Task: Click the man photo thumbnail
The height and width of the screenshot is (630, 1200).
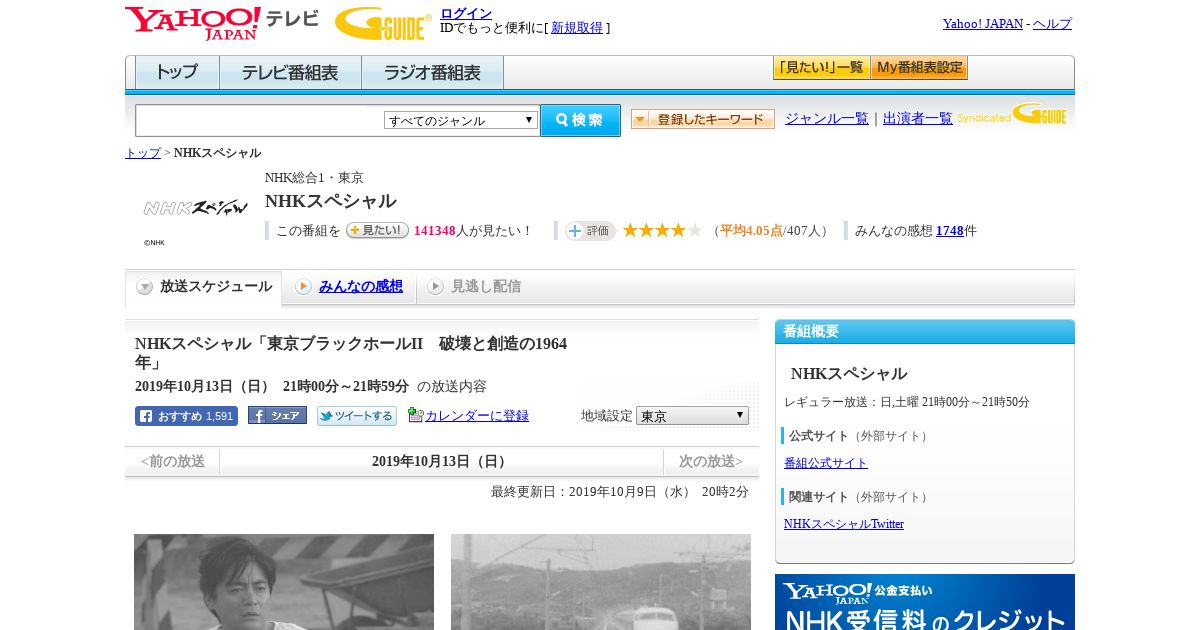Action: [284, 582]
